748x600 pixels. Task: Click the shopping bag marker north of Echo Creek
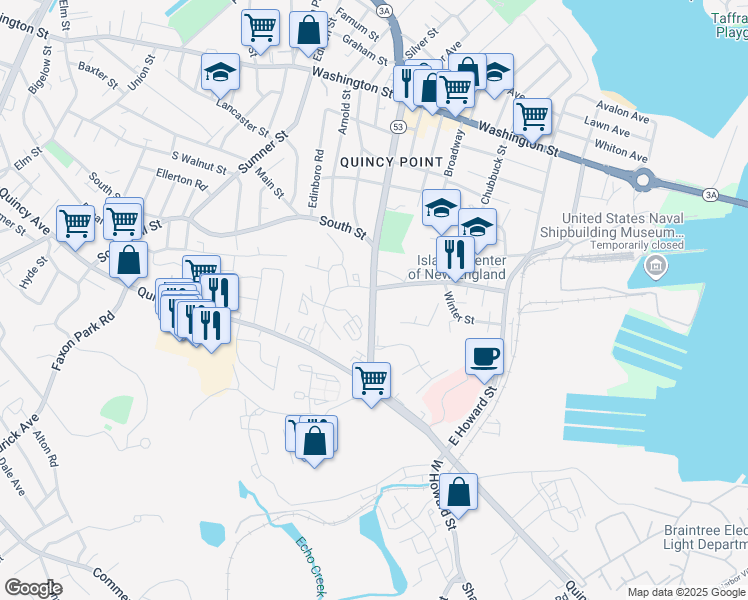click(x=314, y=441)
